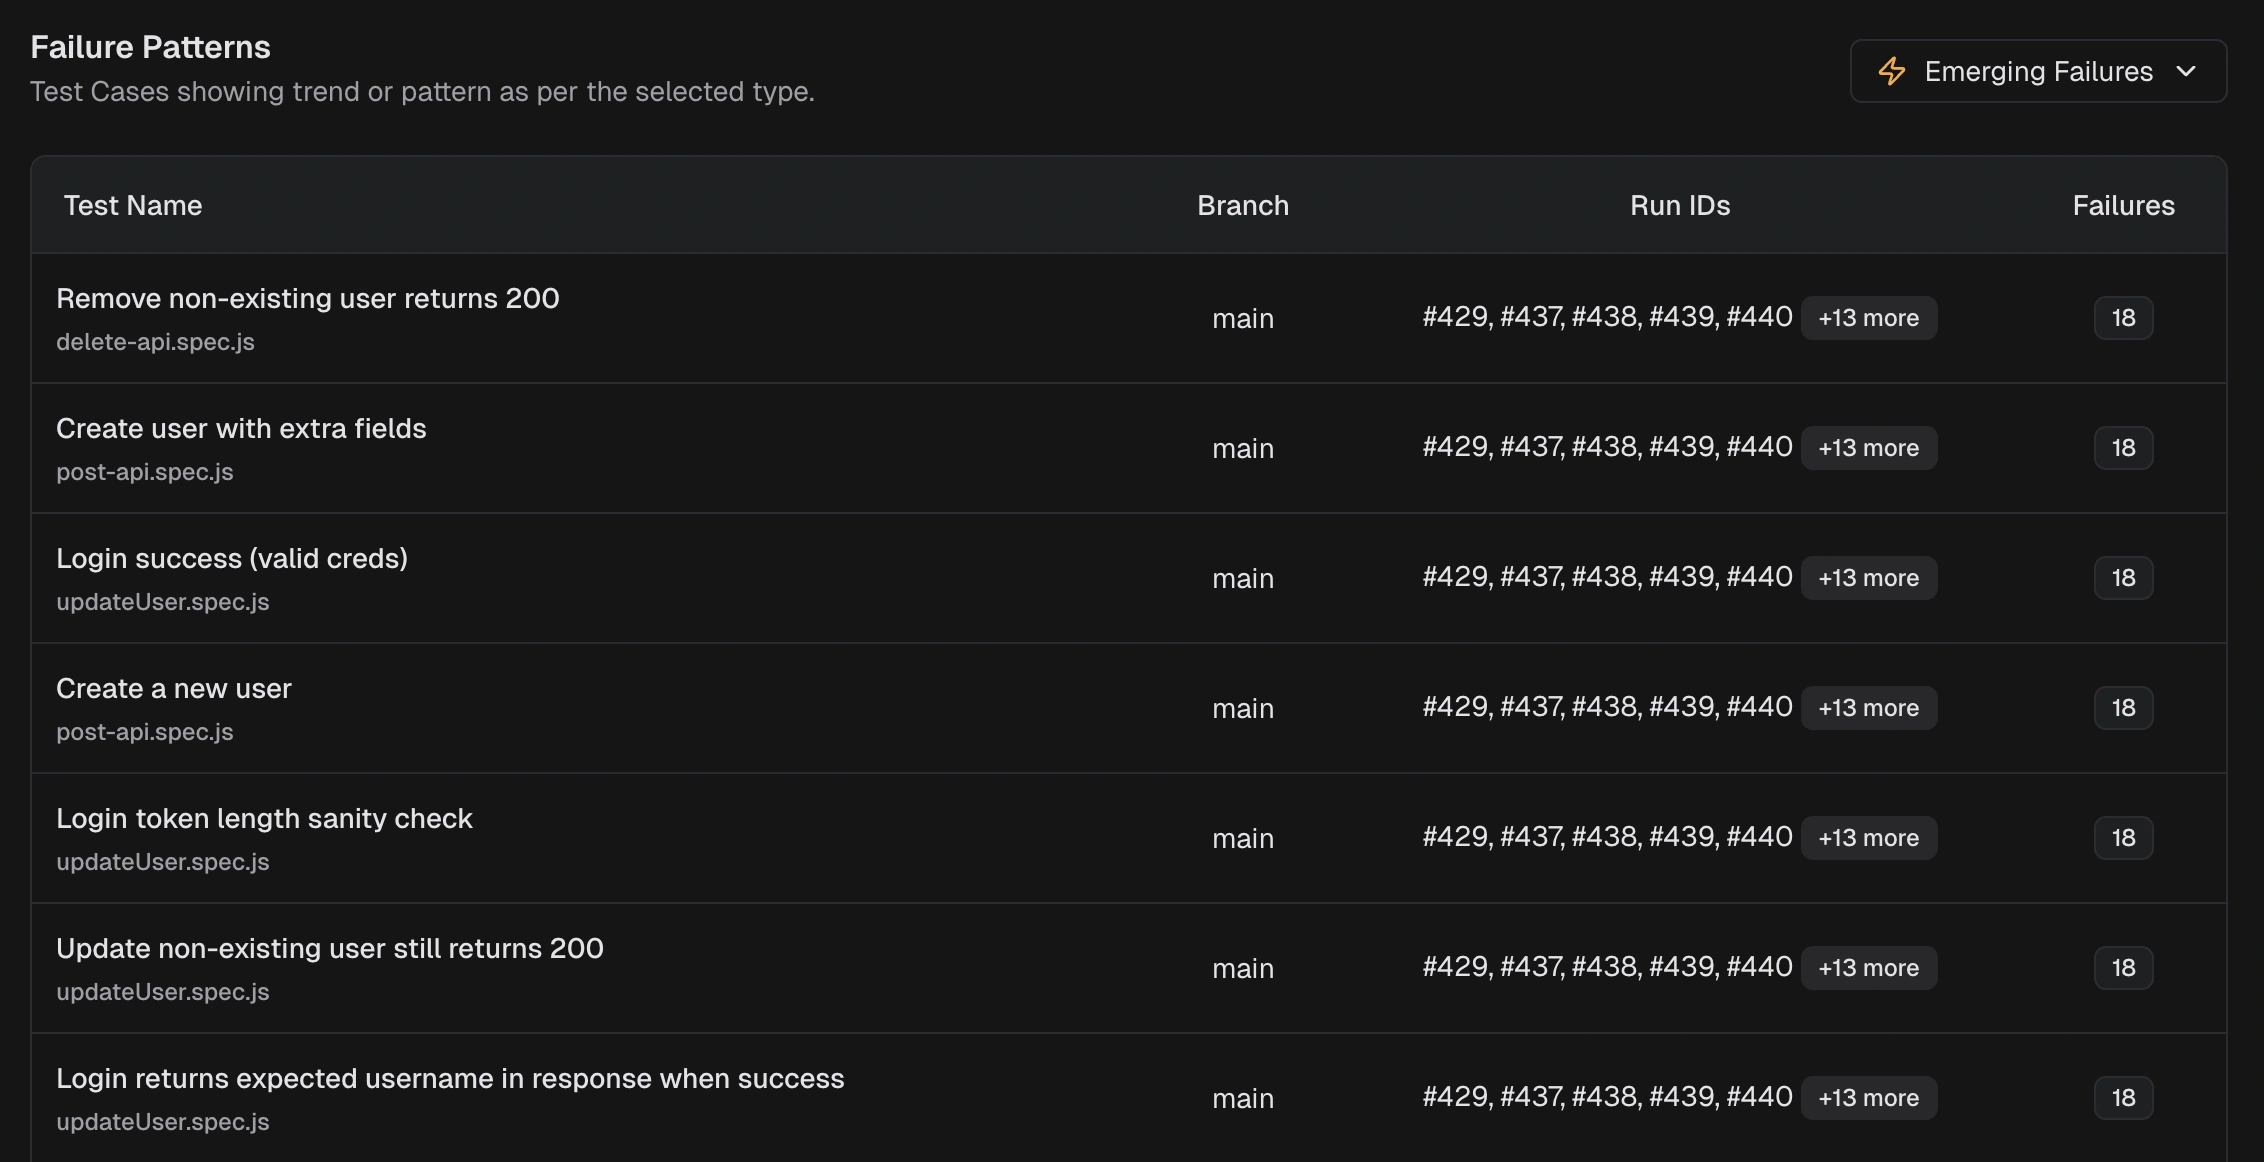Show +13 more runs for Create user with extra fields
The height and width of the screenshot is (1162, 2264).
[x=1868, y=448]
